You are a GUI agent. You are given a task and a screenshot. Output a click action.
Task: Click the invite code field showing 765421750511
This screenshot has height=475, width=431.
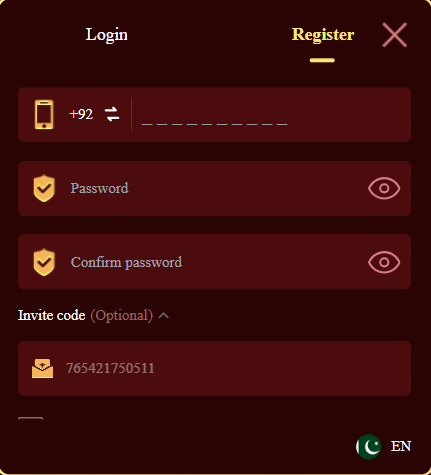[x=214, y=368]
